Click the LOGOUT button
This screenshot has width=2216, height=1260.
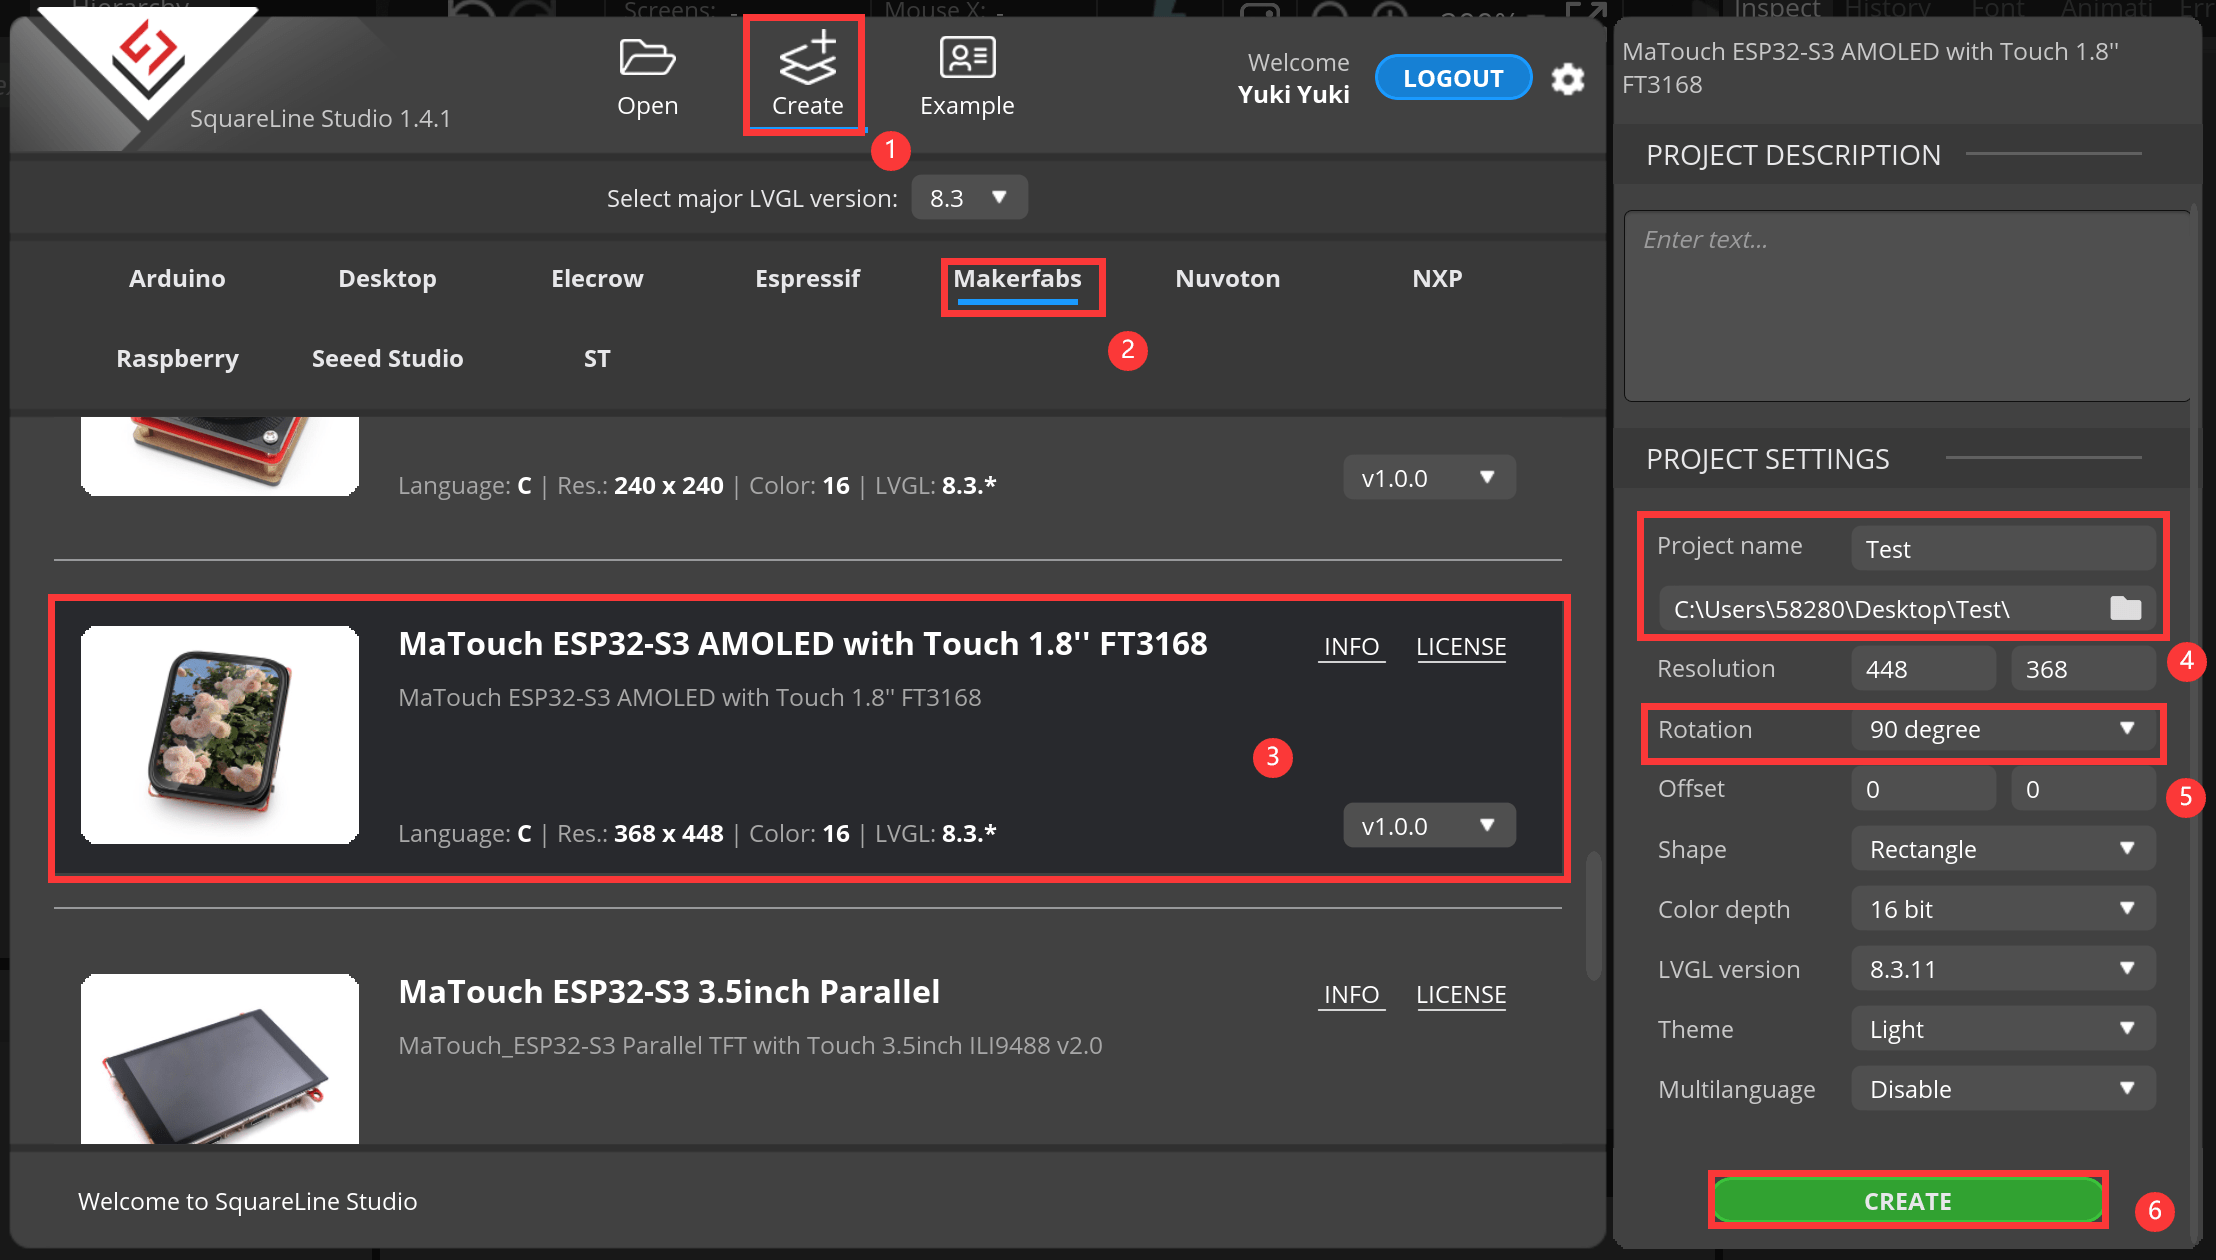[x=1453, y=77]
